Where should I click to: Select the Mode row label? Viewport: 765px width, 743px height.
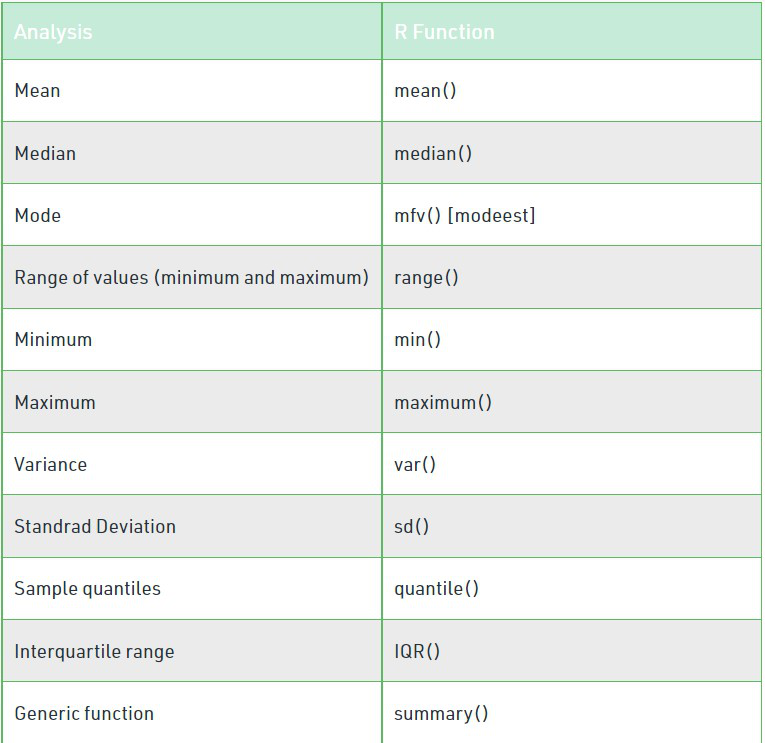[38, 215]
